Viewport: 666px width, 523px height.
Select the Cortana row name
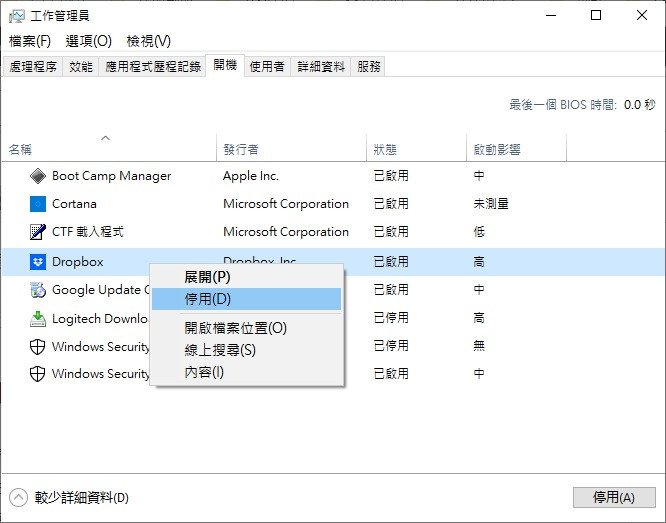[74, 204]
